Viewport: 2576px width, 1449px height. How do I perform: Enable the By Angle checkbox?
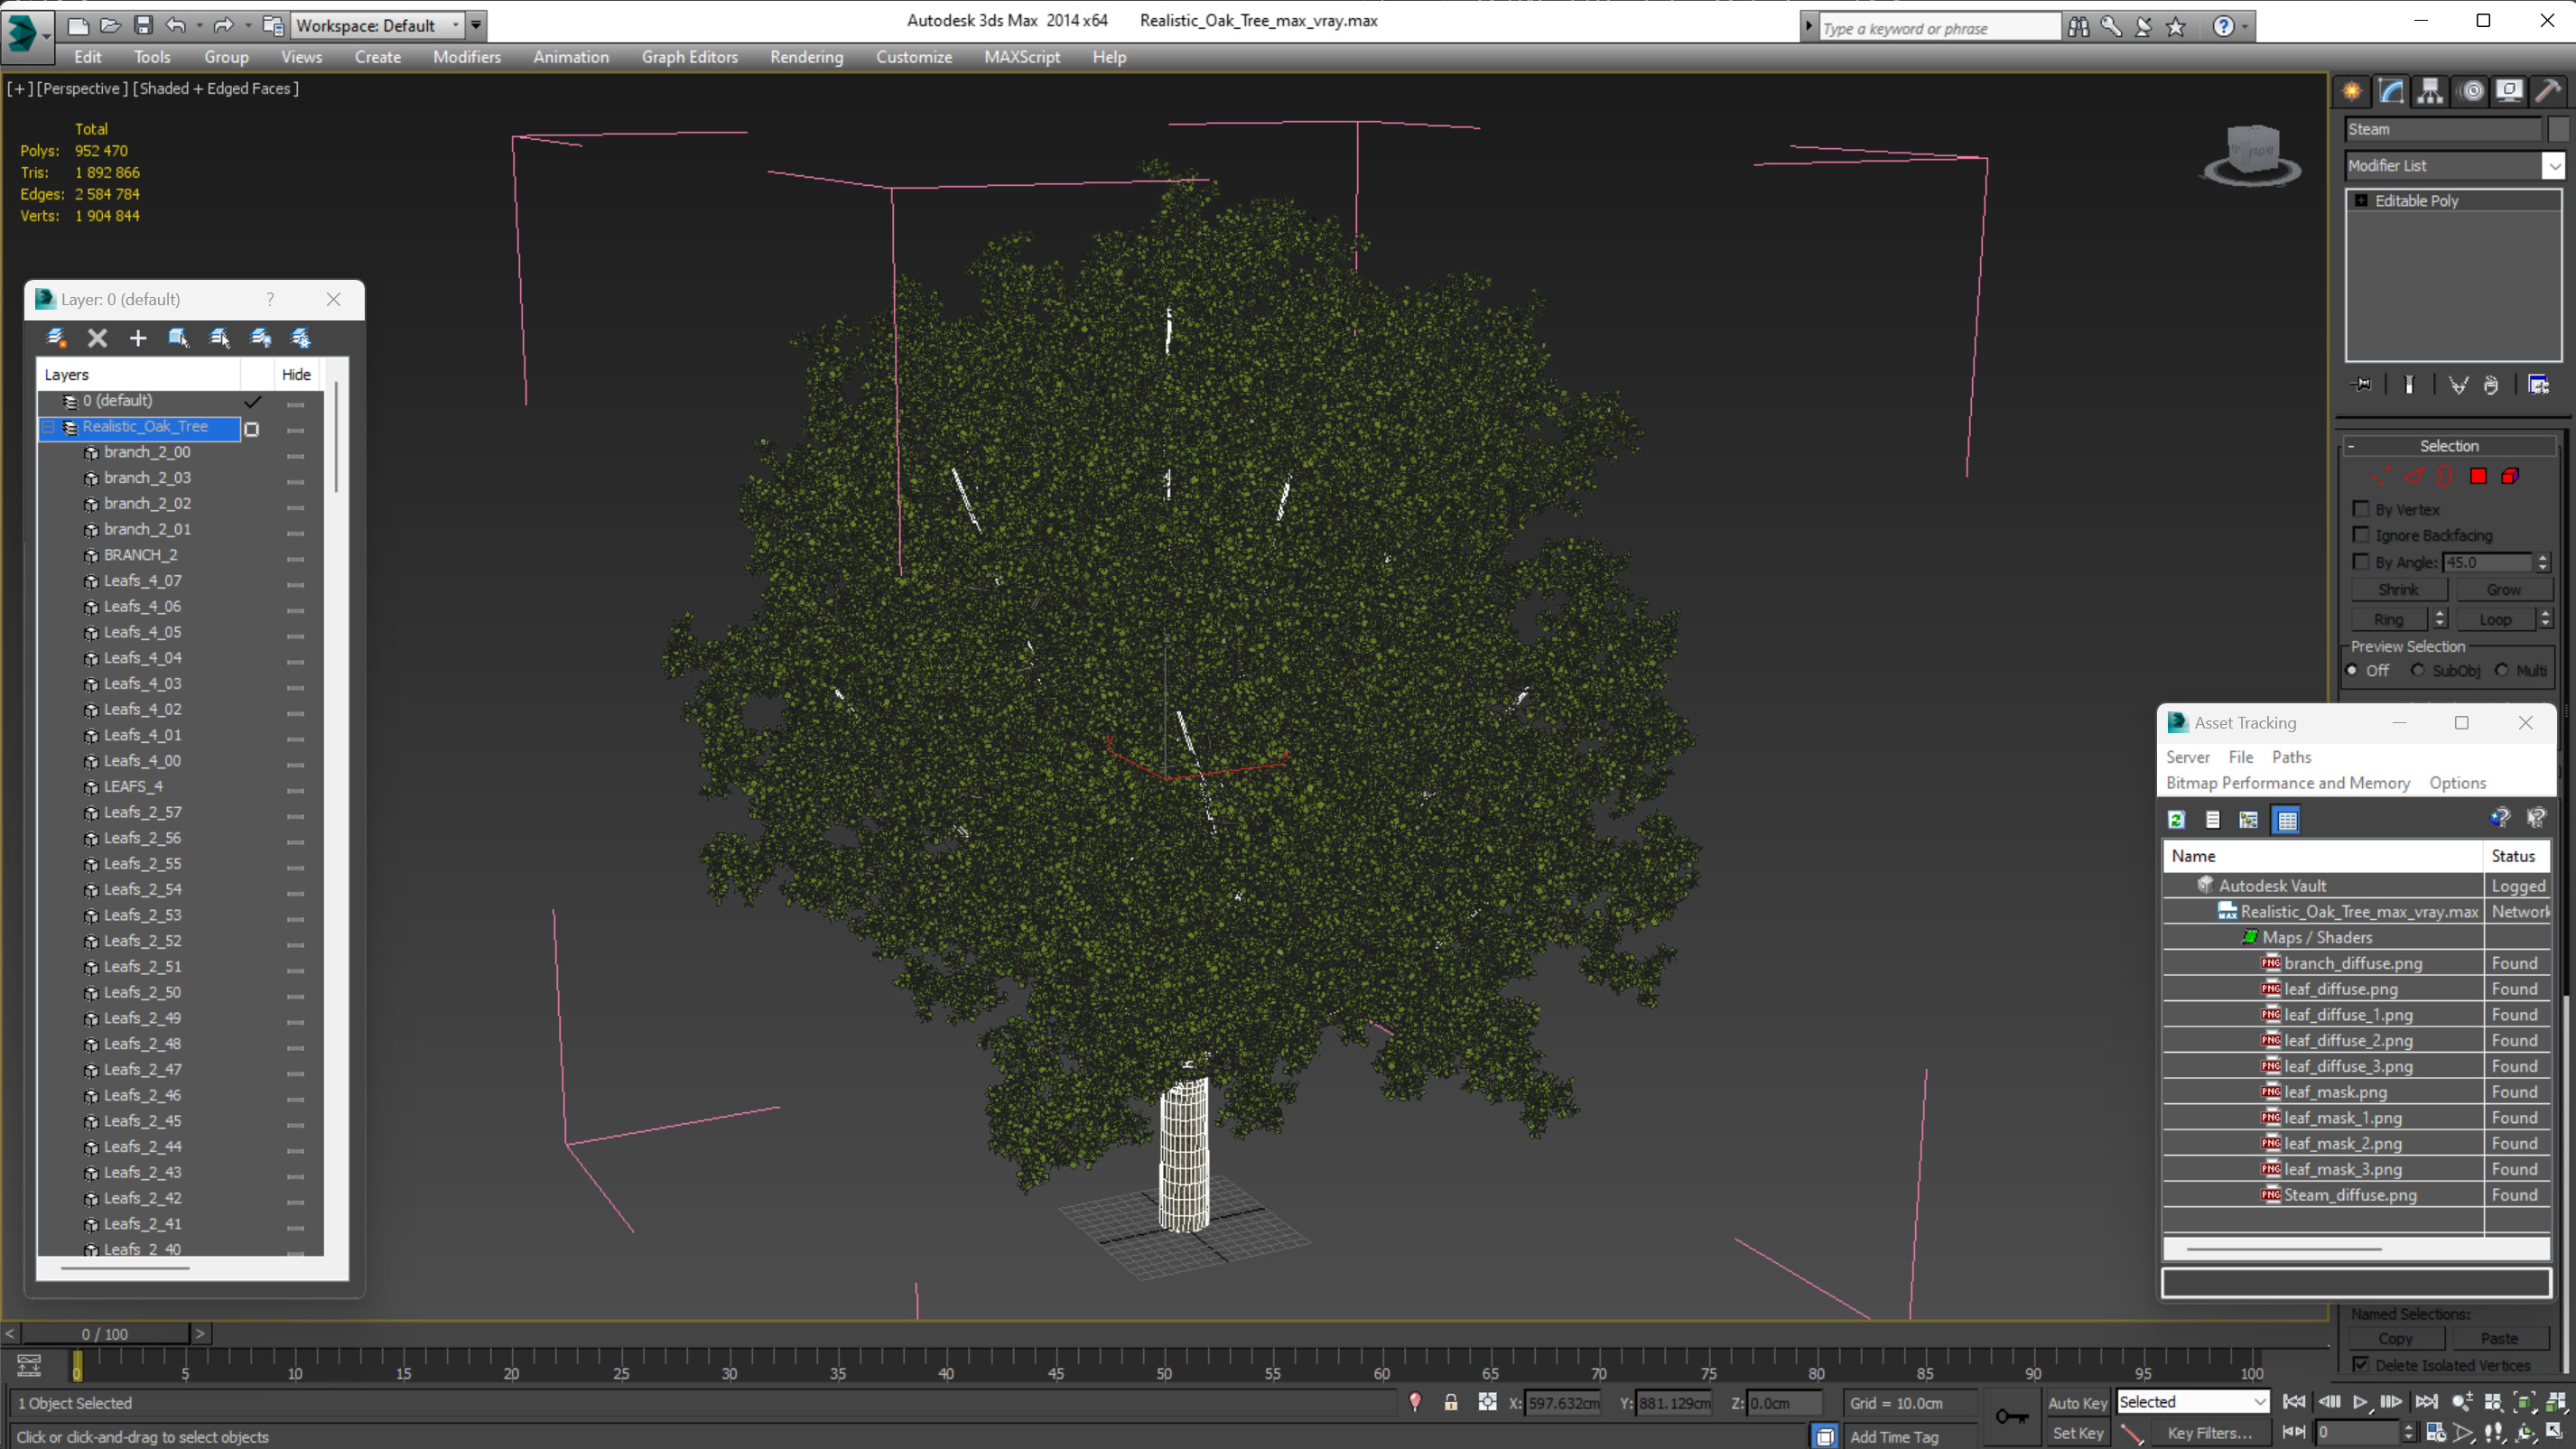click(x=2361, y=562)
